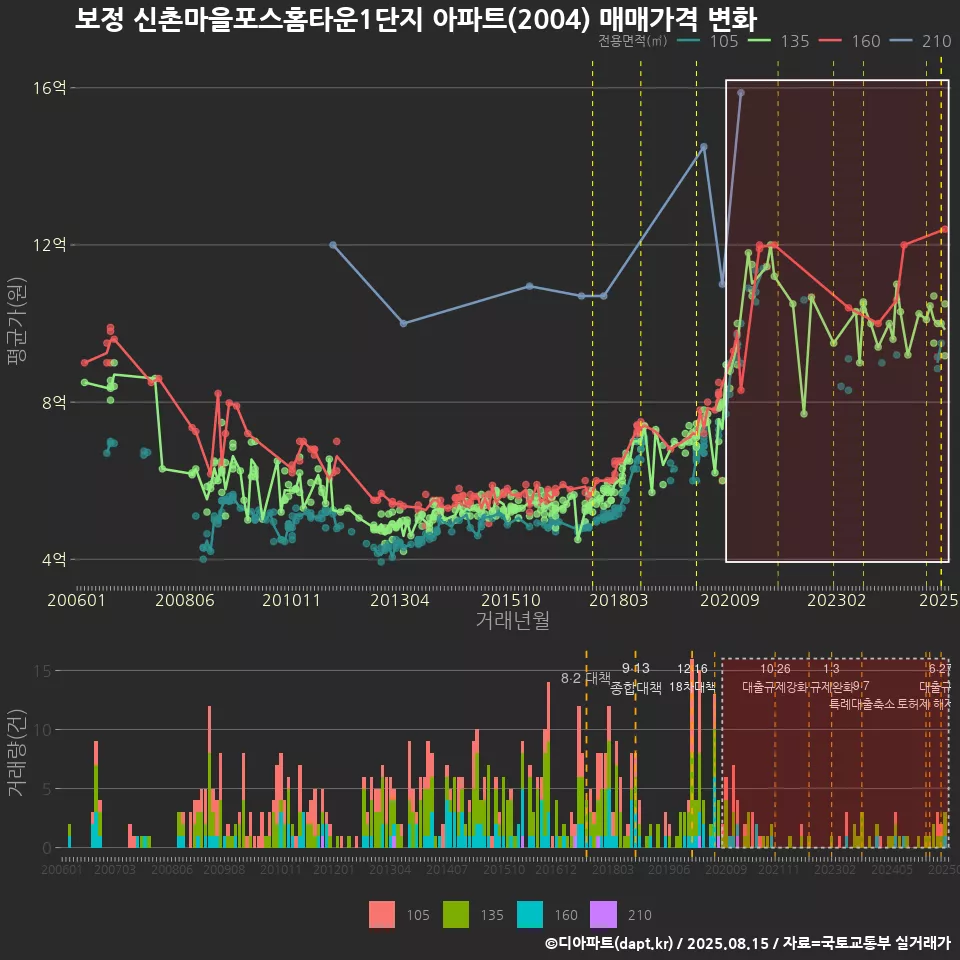Click the 202302 tick label on the price chart axis
Image resolution: width=960 pixels, height=960 pixels.
[836, 600]
